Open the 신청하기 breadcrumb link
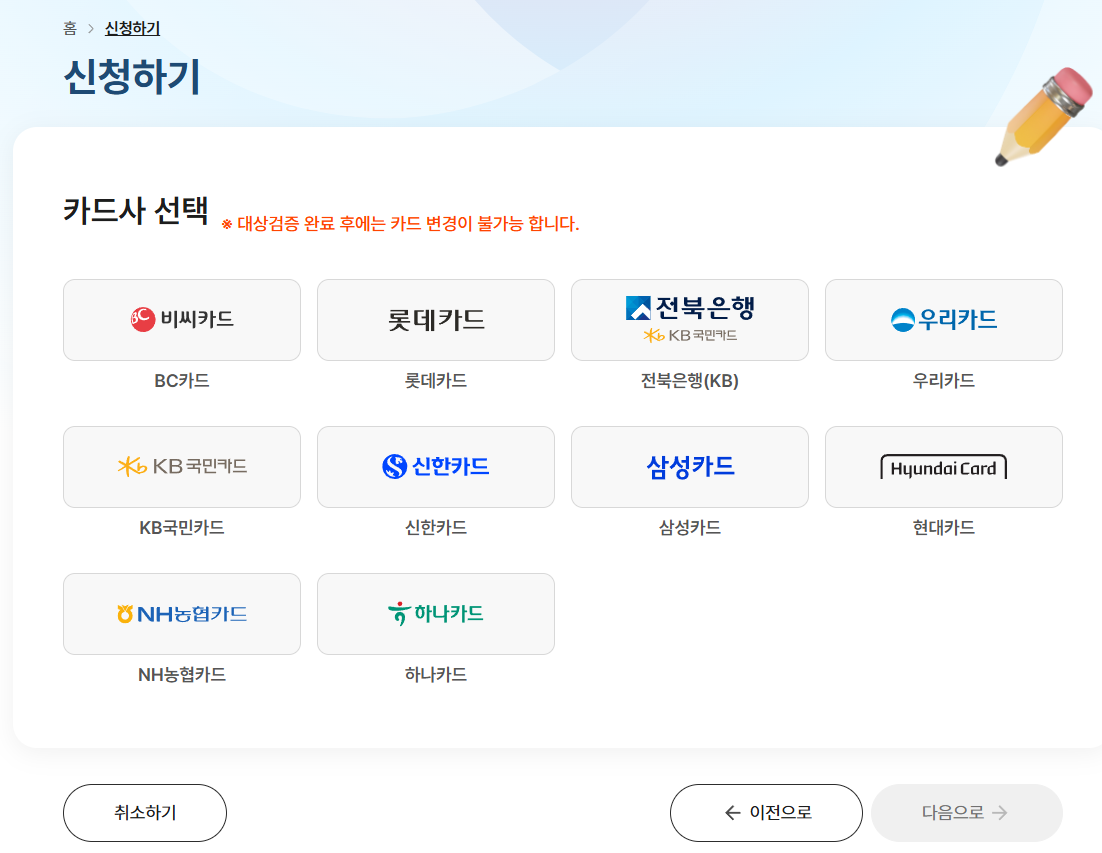1102x853 pixels. click(132, 29)
